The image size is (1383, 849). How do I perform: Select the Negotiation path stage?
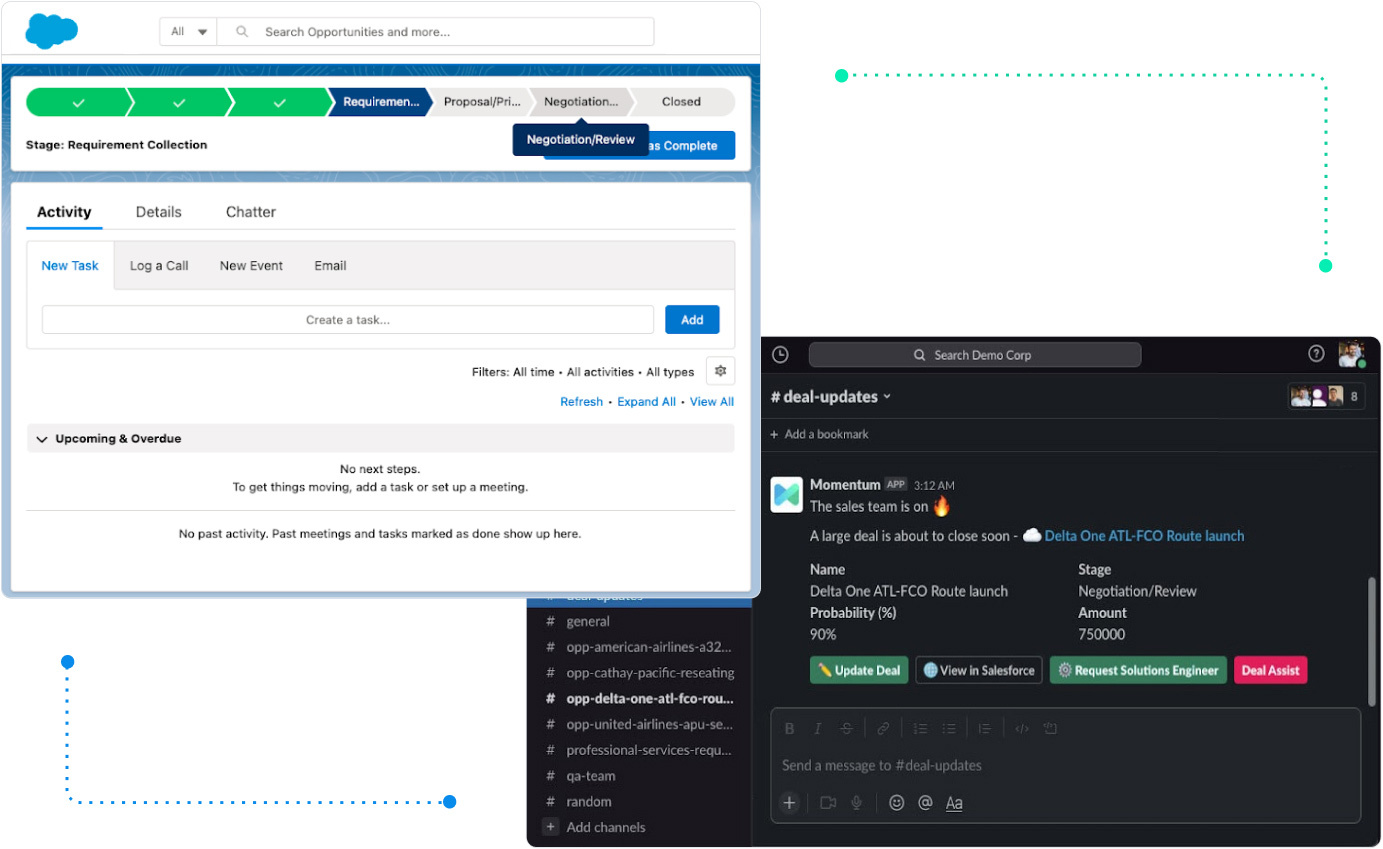pyautogui.click(x=582, y=101)
